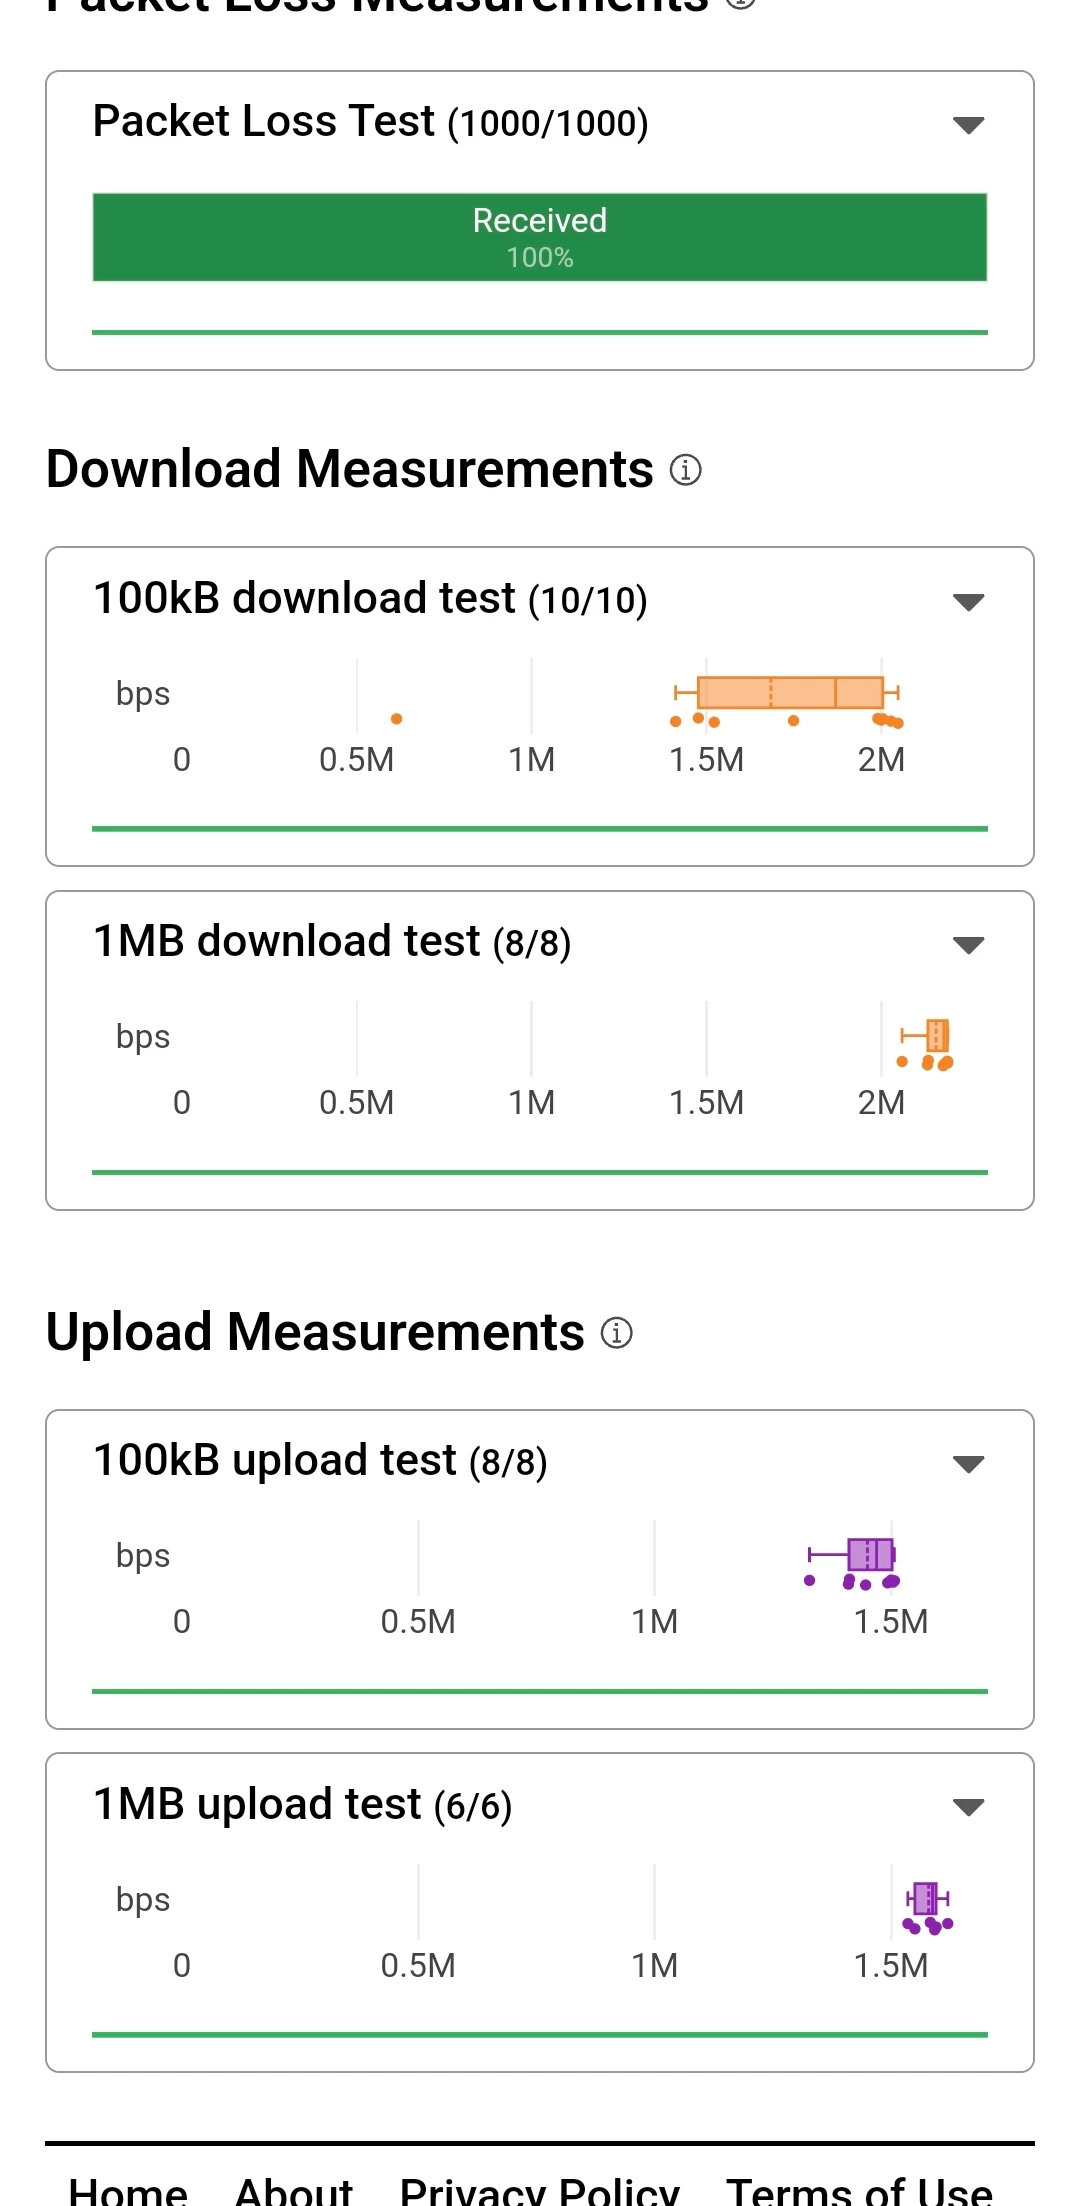Go to the Home footer link
Image resolution: width=1080 pixels, height=2206 pixels.
[x=128, y=2190]
